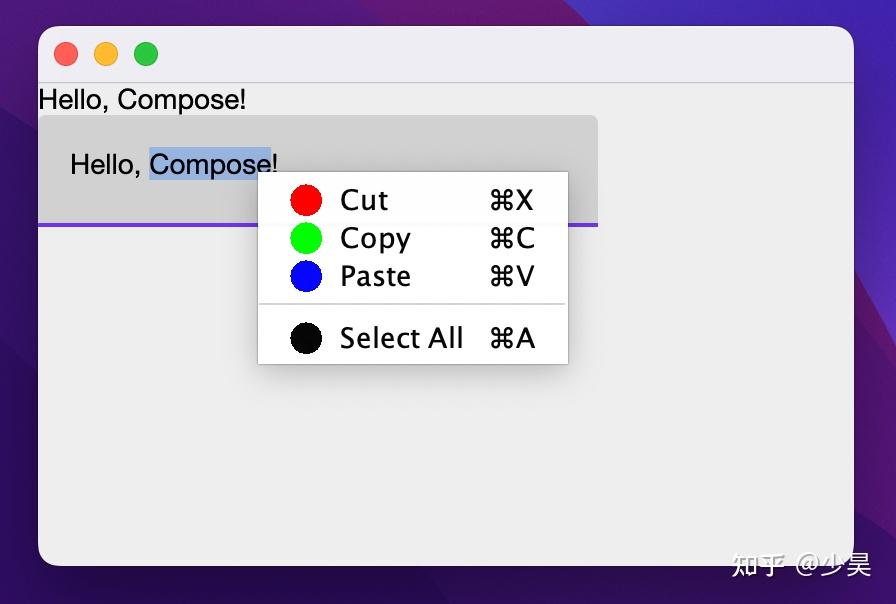Viewport: 896px width, 604px height.
Task: Click the blue circle icon beside Paste
Action: pyautogui.click(x=306, y=276)
